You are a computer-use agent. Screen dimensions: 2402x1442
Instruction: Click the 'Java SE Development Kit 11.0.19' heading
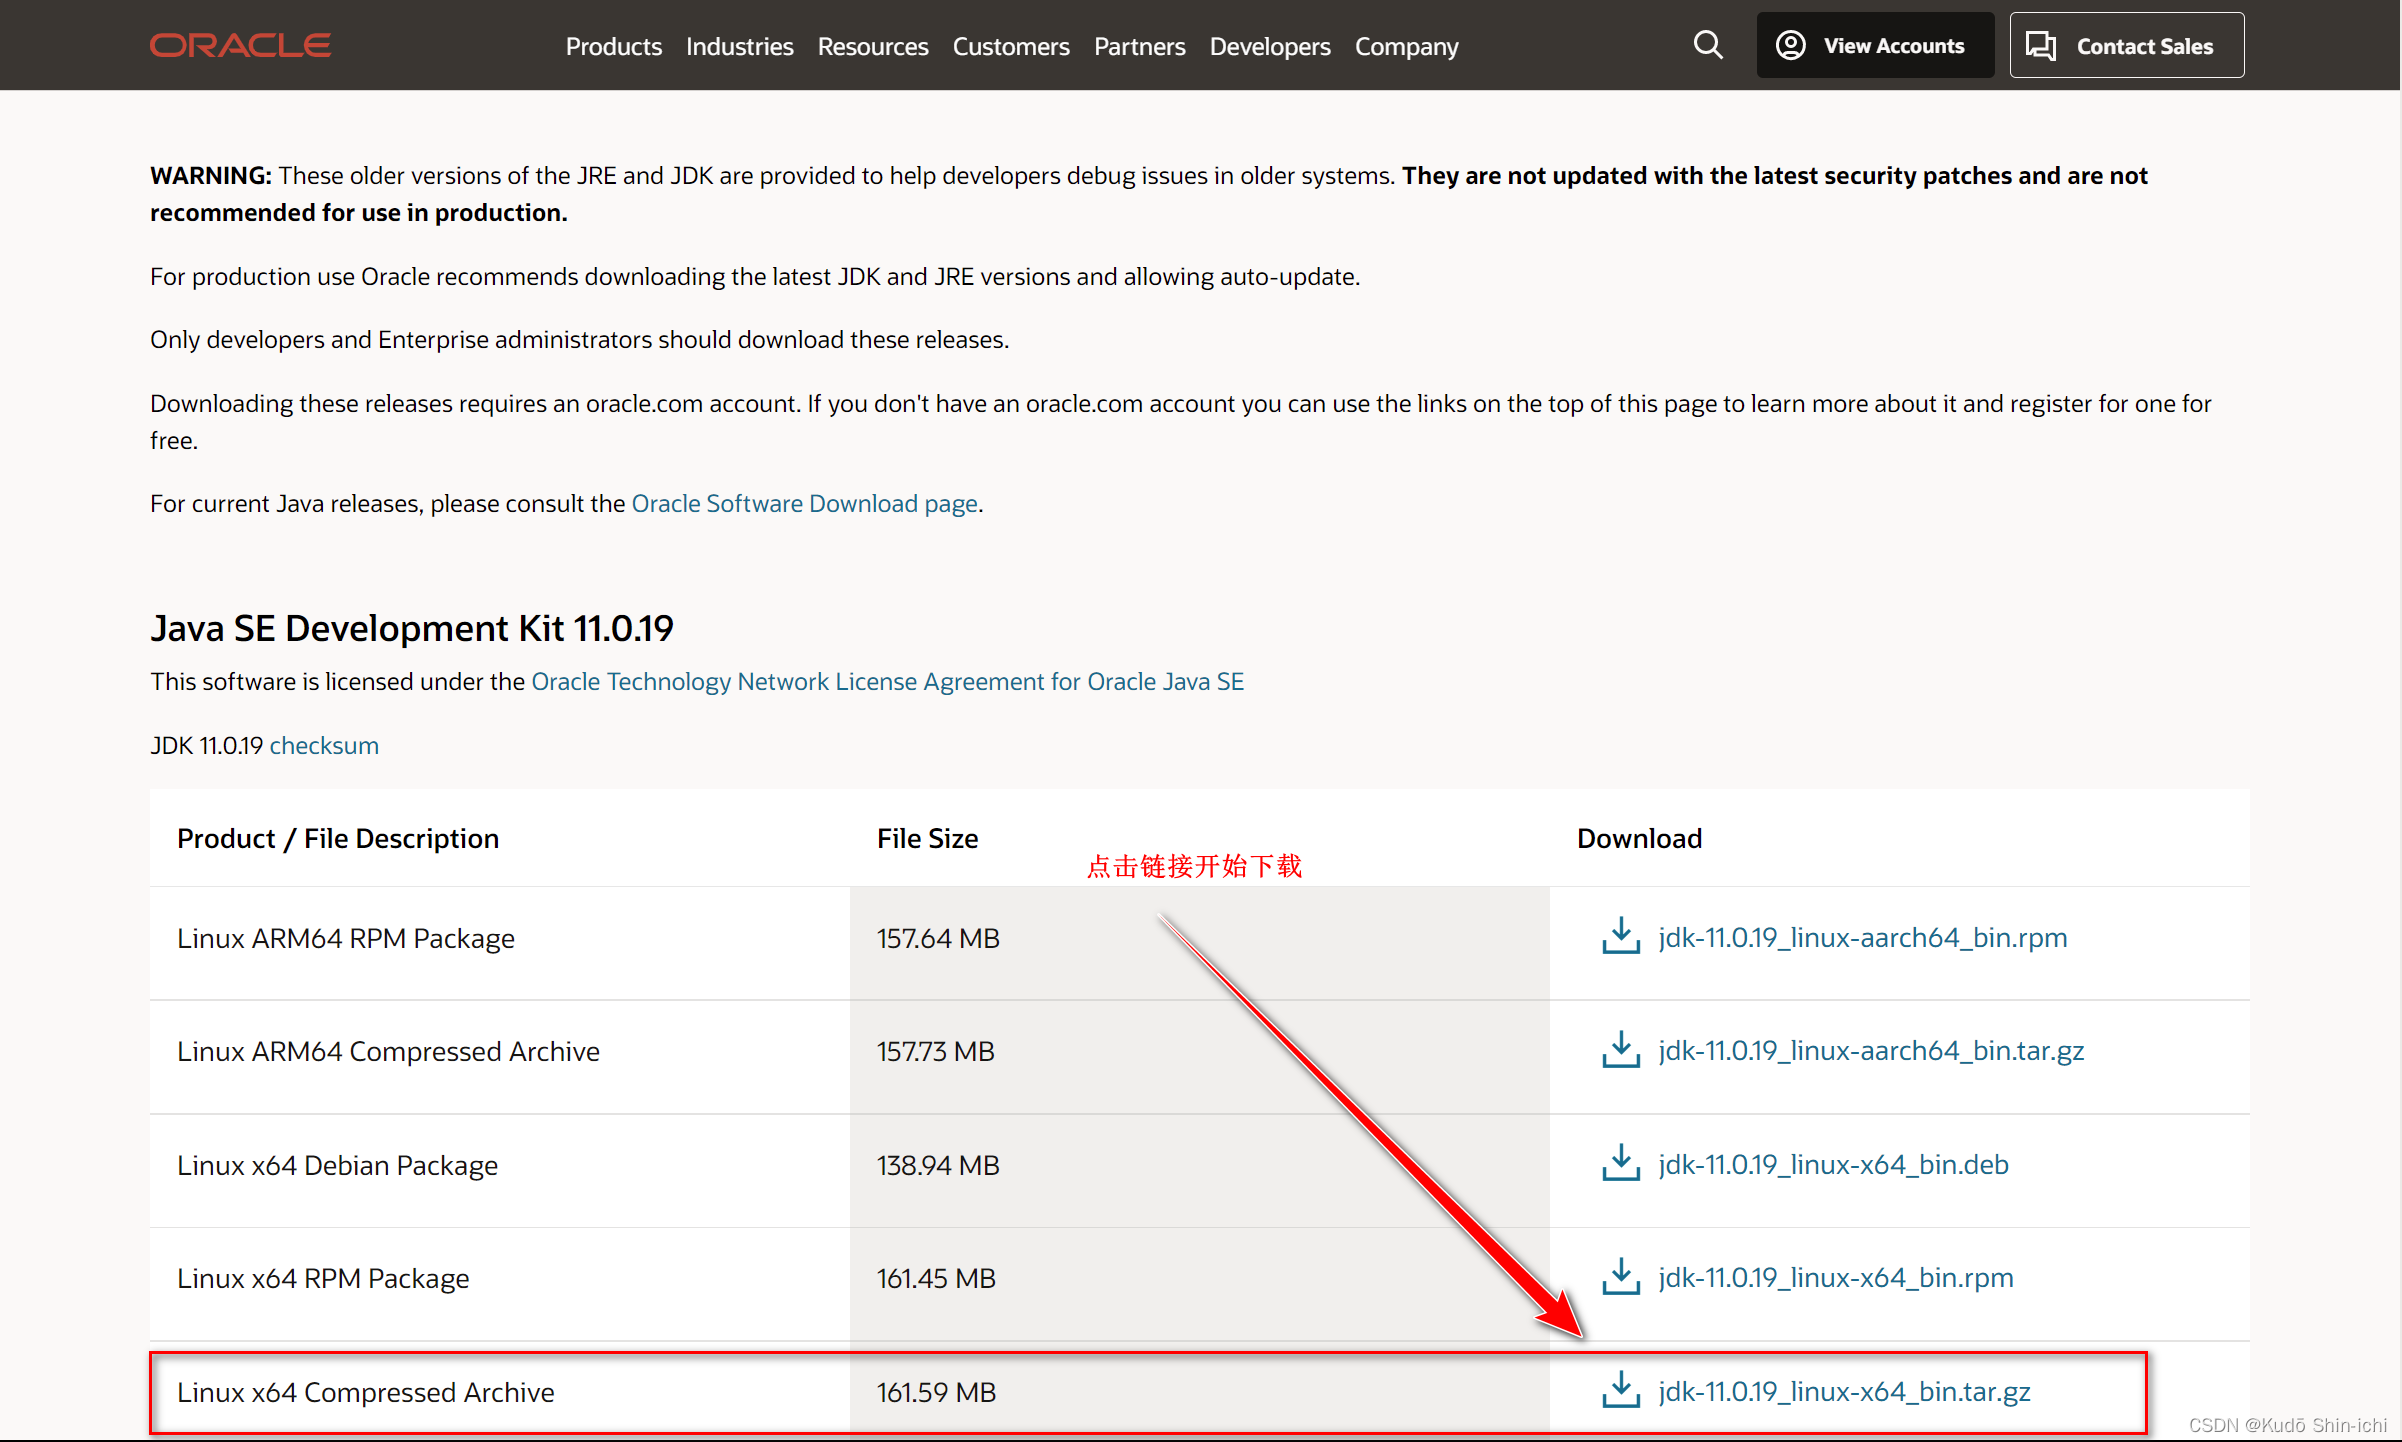pos(412,628)
